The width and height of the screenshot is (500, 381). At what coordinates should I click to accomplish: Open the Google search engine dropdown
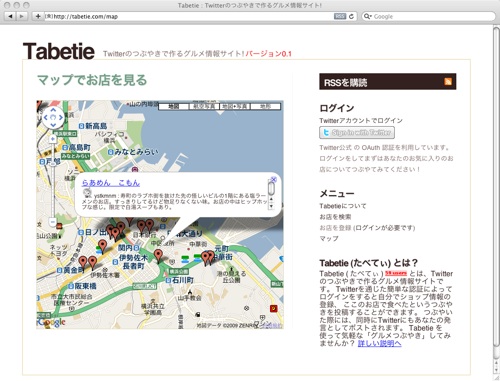point(368,16)
